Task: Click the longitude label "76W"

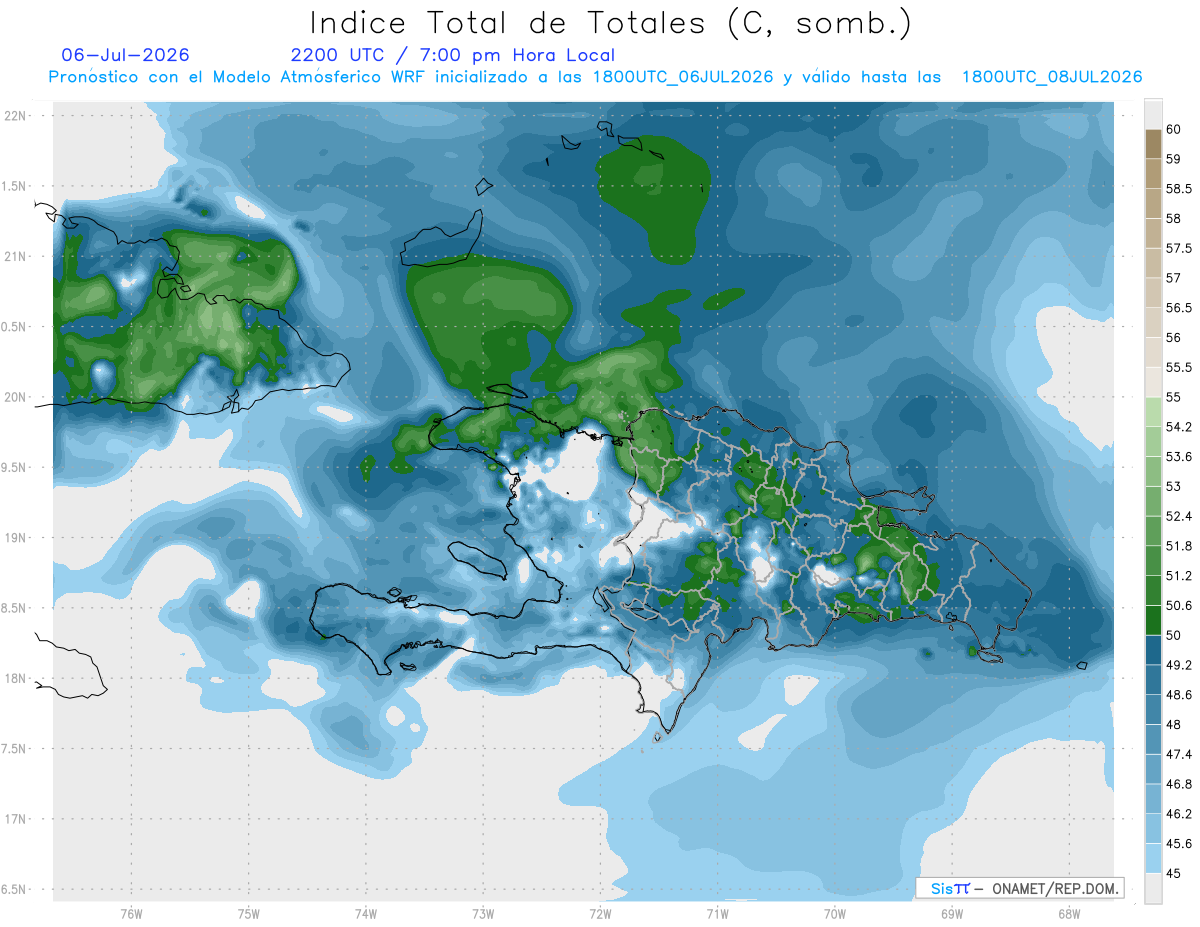Action: click(131, 914)
